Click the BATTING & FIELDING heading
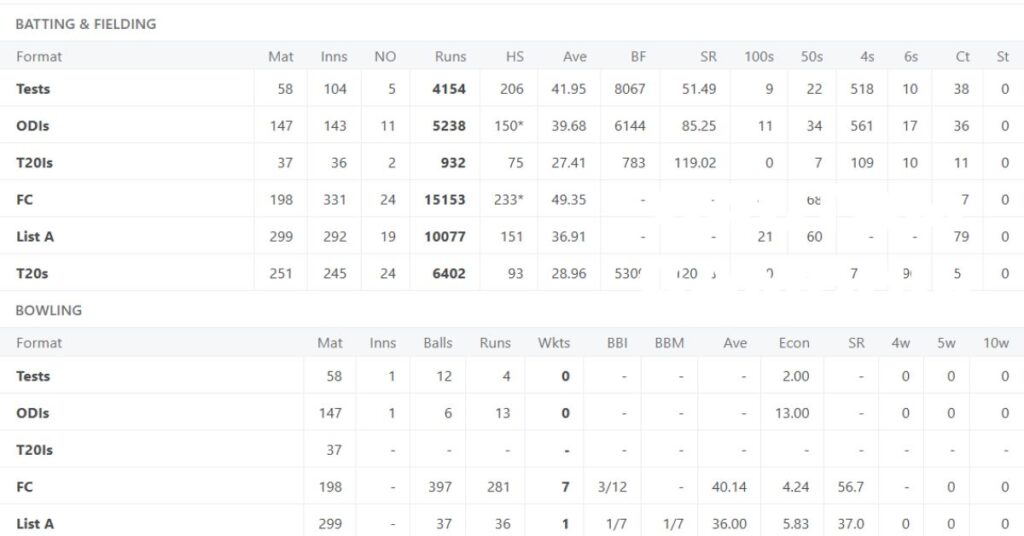Viewport: 1024px width, 536px height. [86, 24]
